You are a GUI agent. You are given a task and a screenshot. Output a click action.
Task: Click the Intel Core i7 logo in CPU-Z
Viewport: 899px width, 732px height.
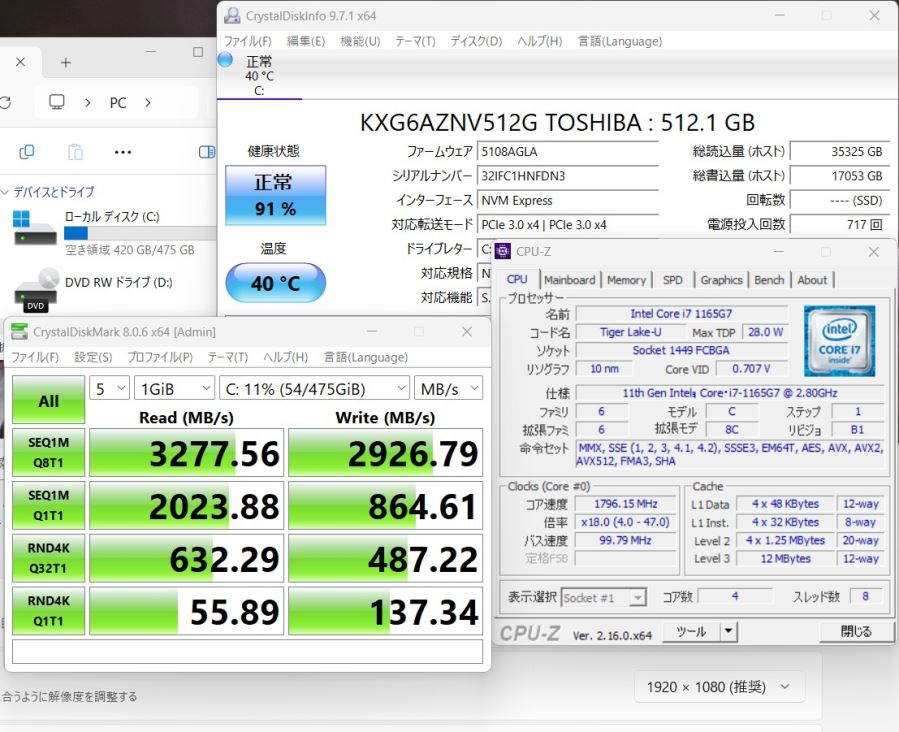pos(839,341)
